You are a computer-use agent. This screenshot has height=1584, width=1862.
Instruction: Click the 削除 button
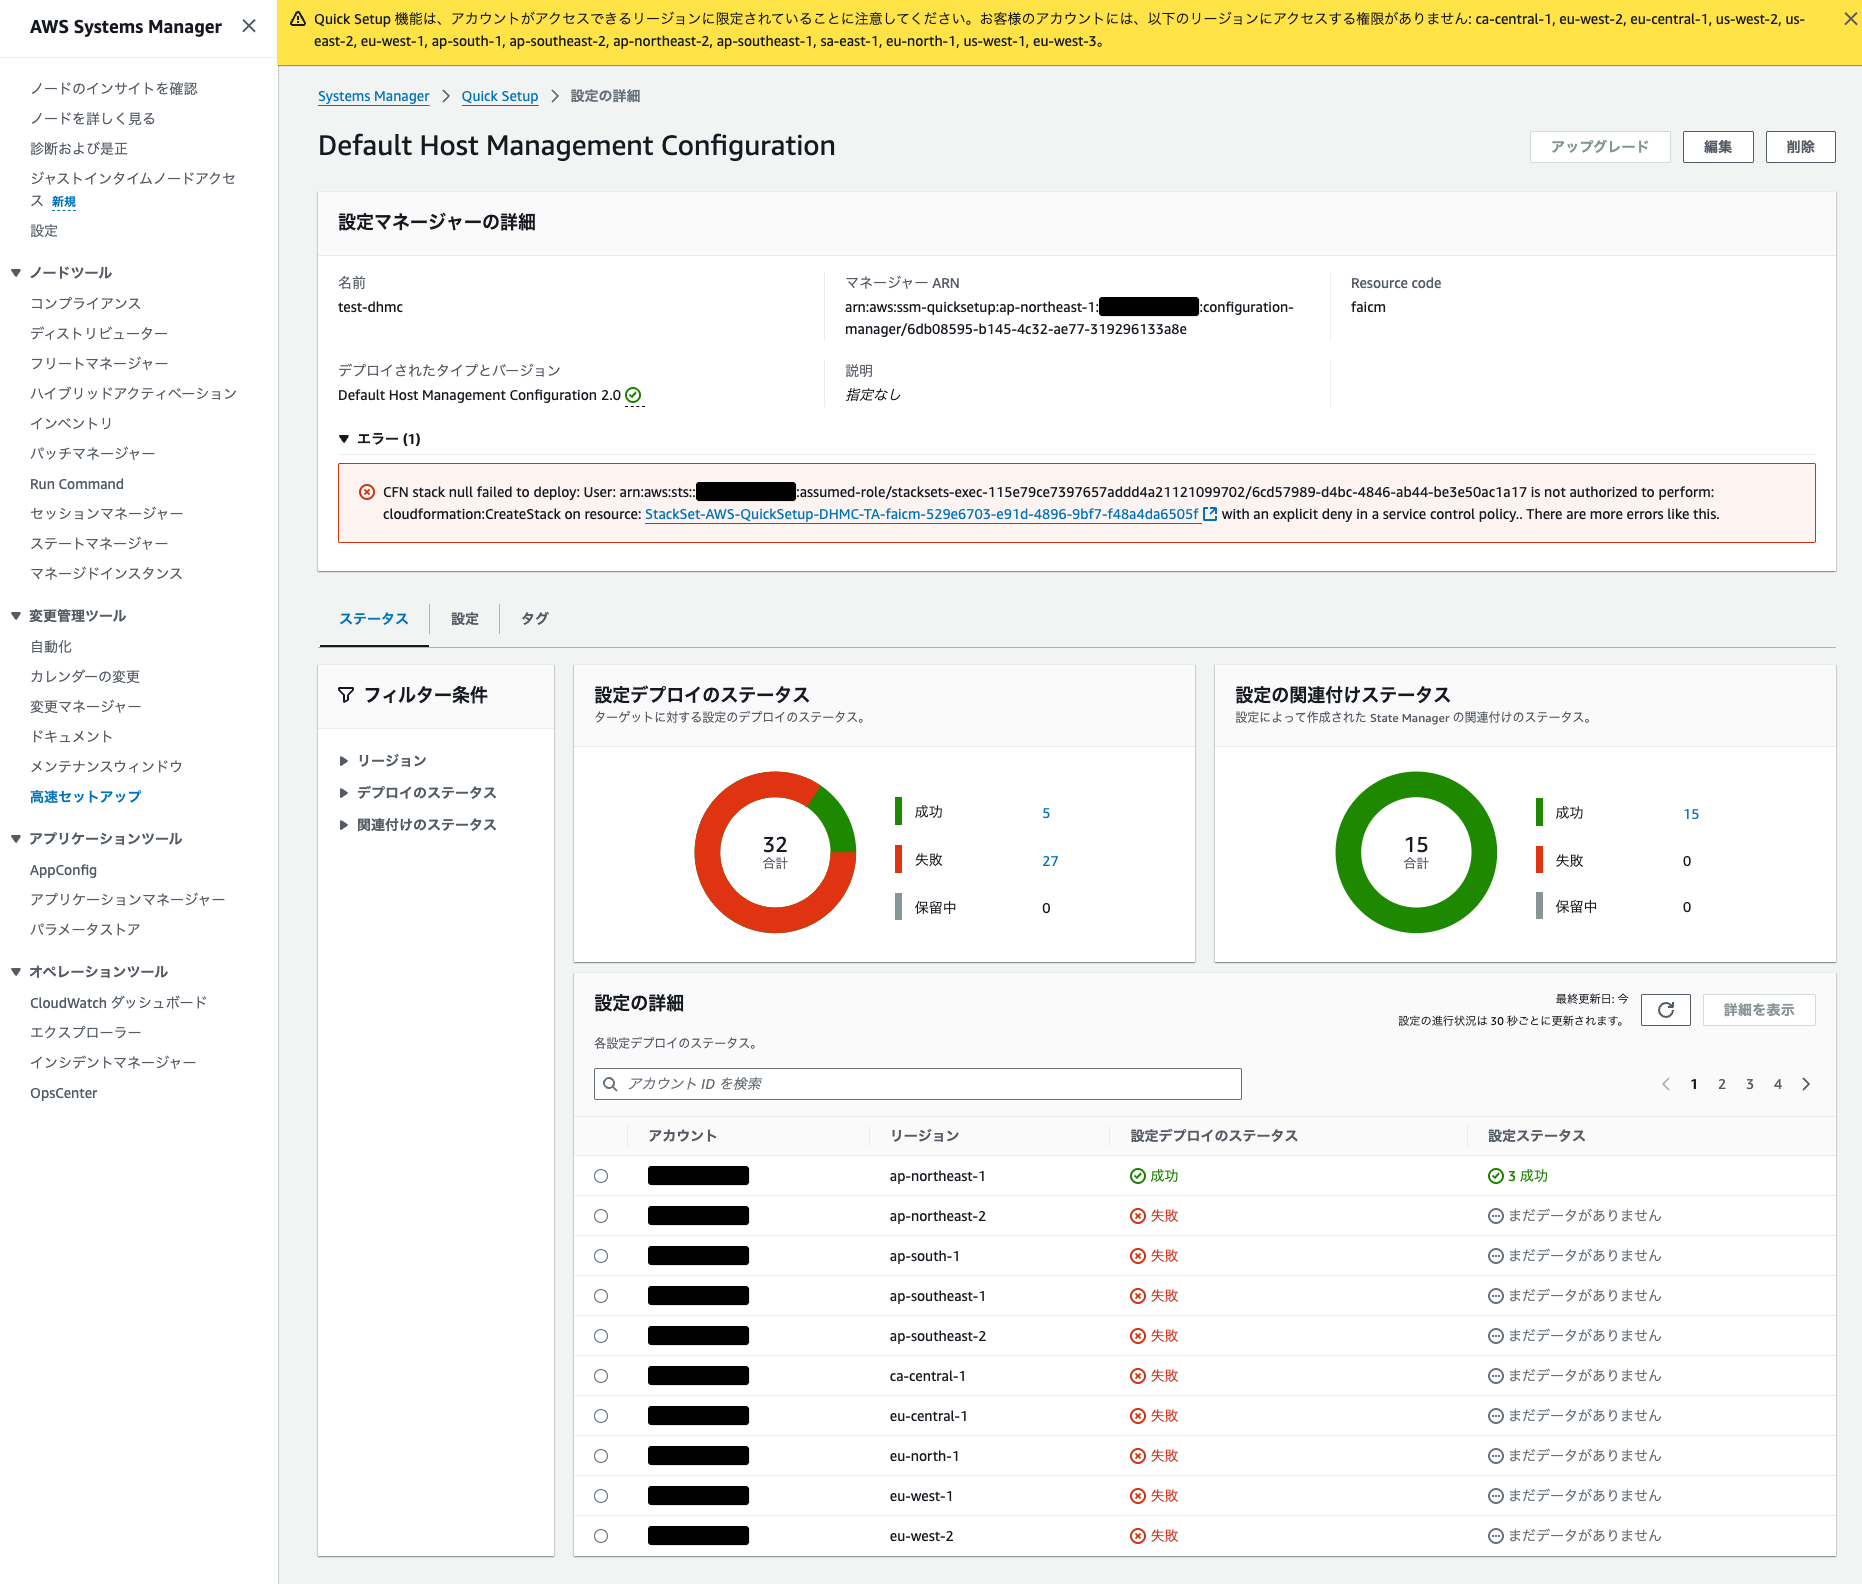pos(1801,147)
